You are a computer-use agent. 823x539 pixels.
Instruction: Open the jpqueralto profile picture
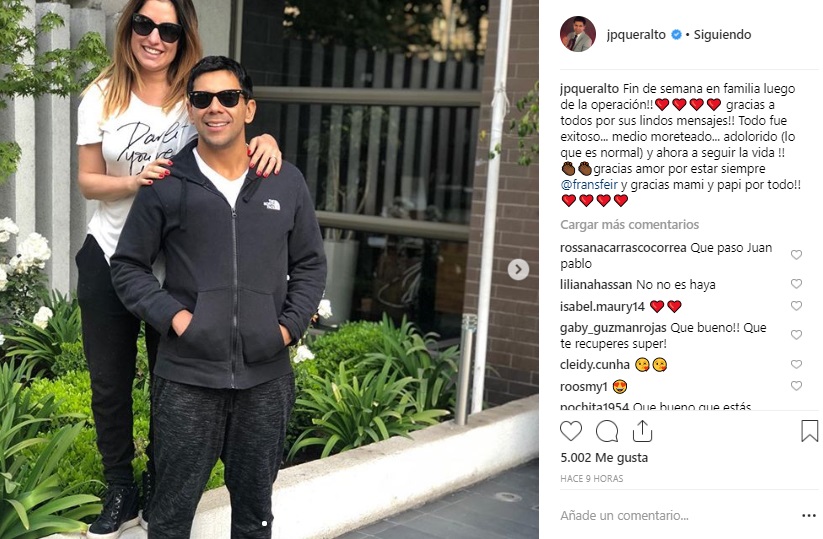click(x=578, y=34)
